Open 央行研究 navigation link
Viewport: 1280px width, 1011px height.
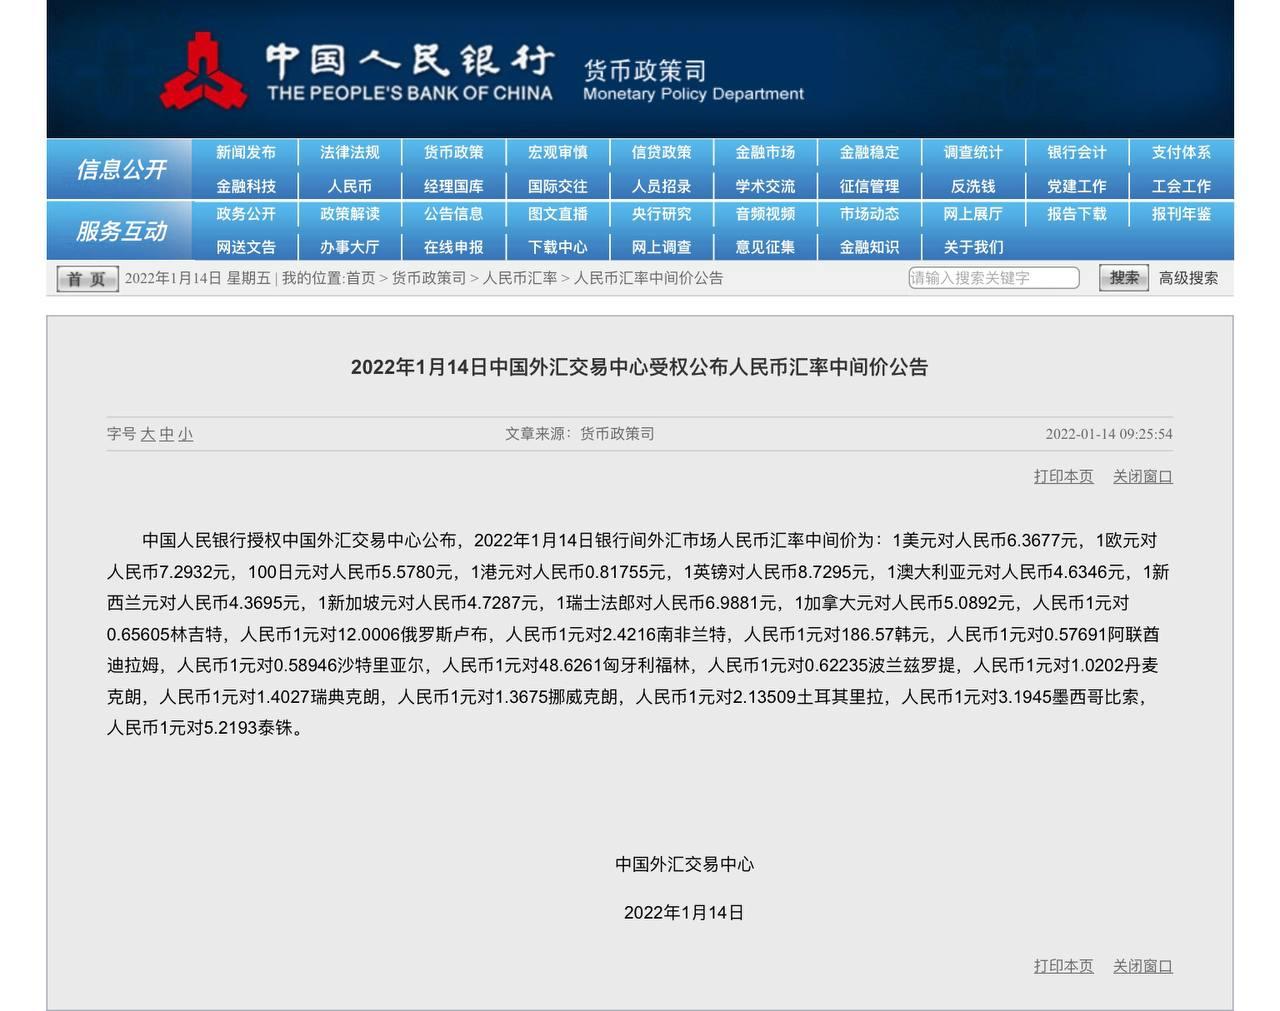coord(662,214)
